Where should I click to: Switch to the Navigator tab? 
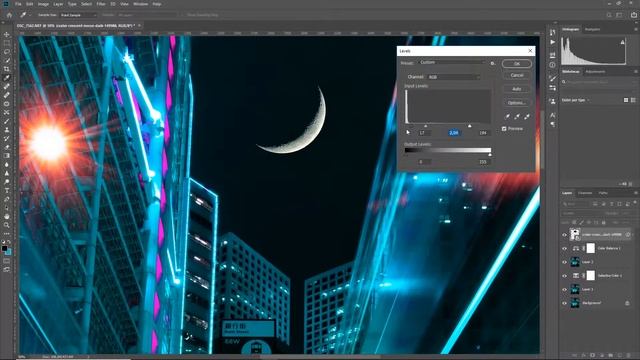pyautogui.click(x=592, y=29)
